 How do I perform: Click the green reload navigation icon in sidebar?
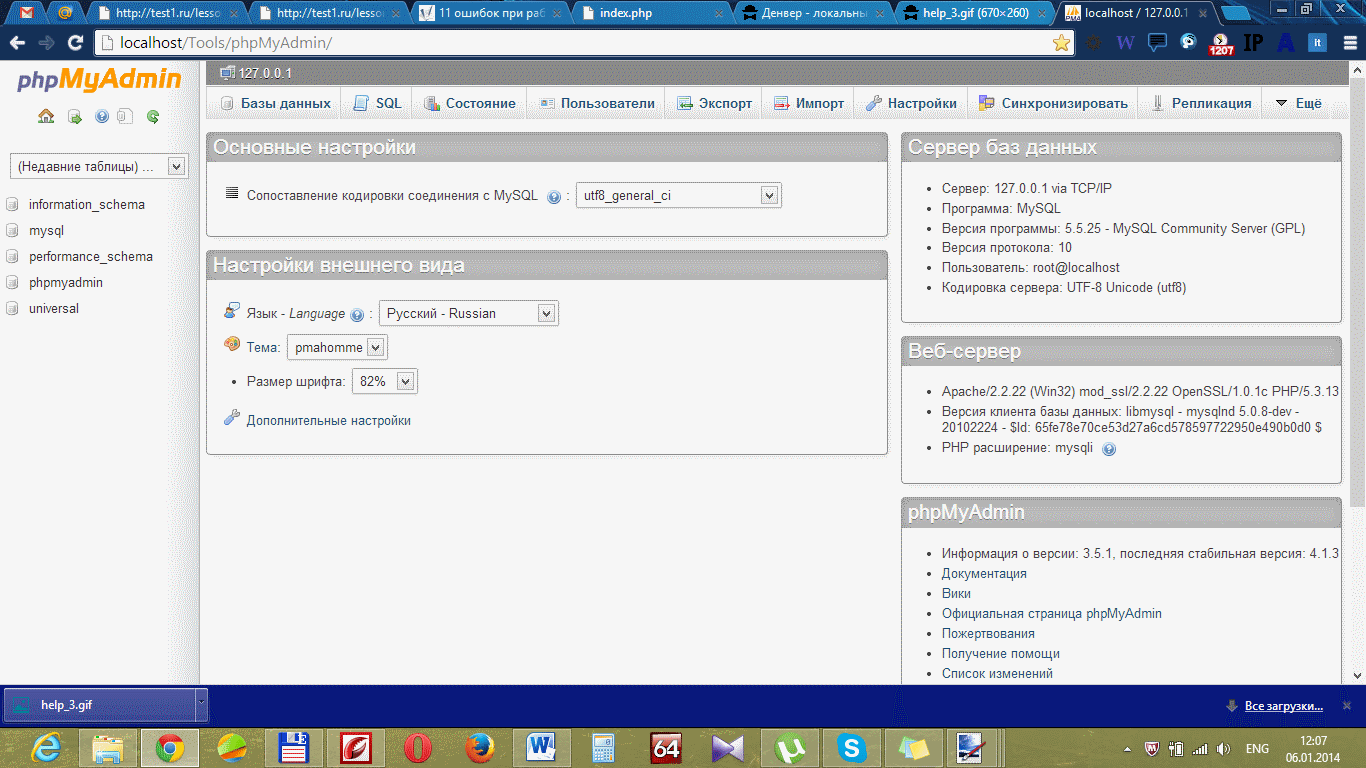tap(153, 116)
